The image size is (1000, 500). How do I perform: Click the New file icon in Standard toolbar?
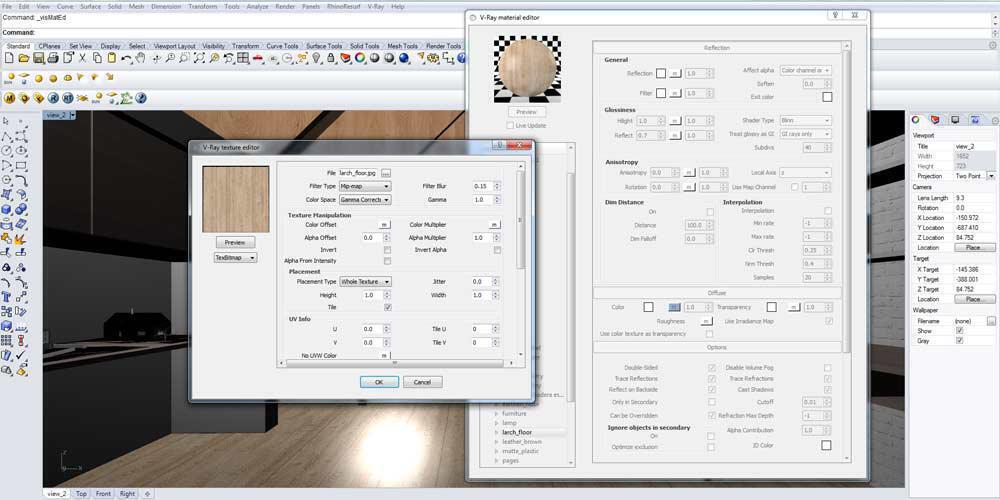(9, 58)
